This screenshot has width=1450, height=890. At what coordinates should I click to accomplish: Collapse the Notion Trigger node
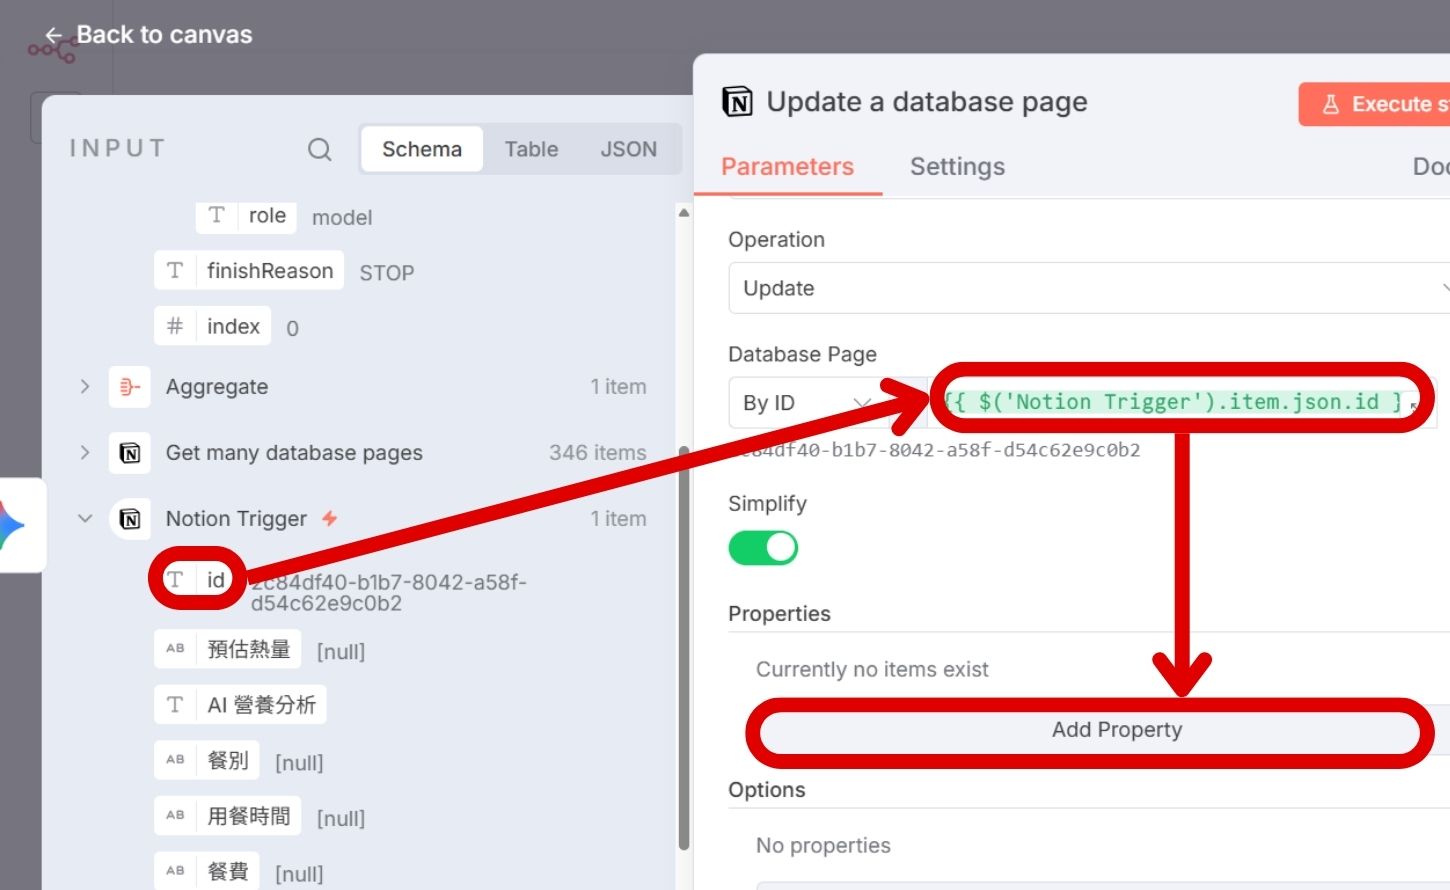85,519
